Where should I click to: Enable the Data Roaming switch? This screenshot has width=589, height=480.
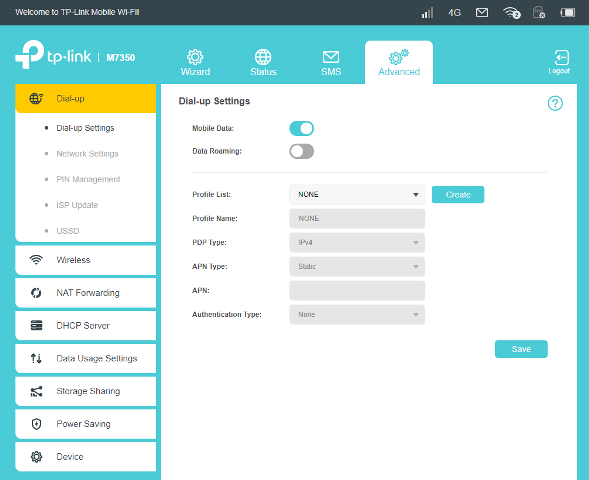[x=302, y=151]
